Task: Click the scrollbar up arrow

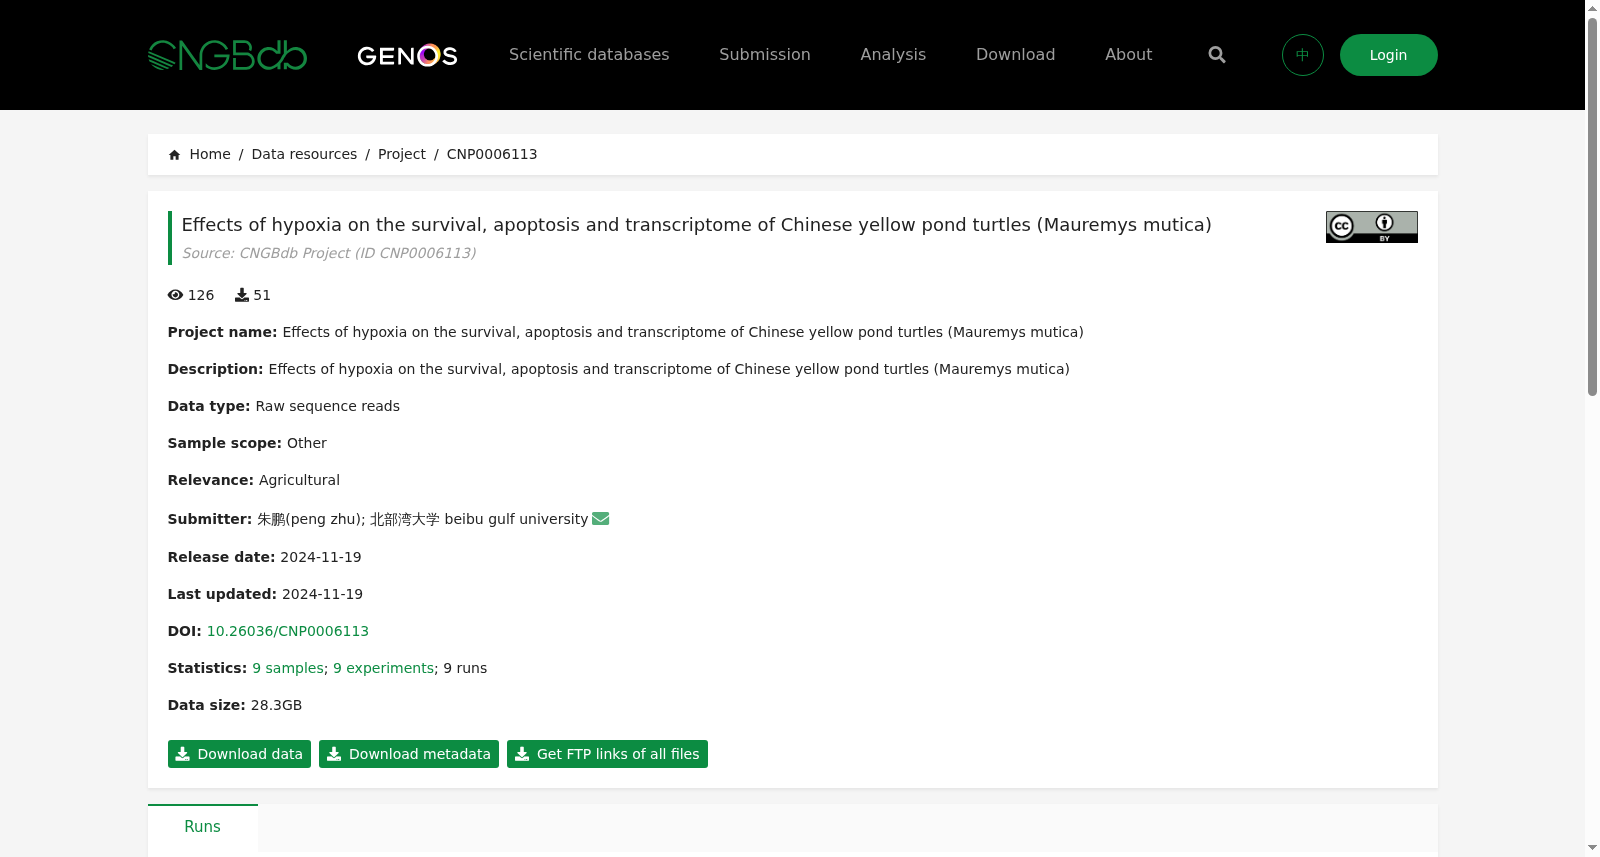Action: coord(1592,8)
